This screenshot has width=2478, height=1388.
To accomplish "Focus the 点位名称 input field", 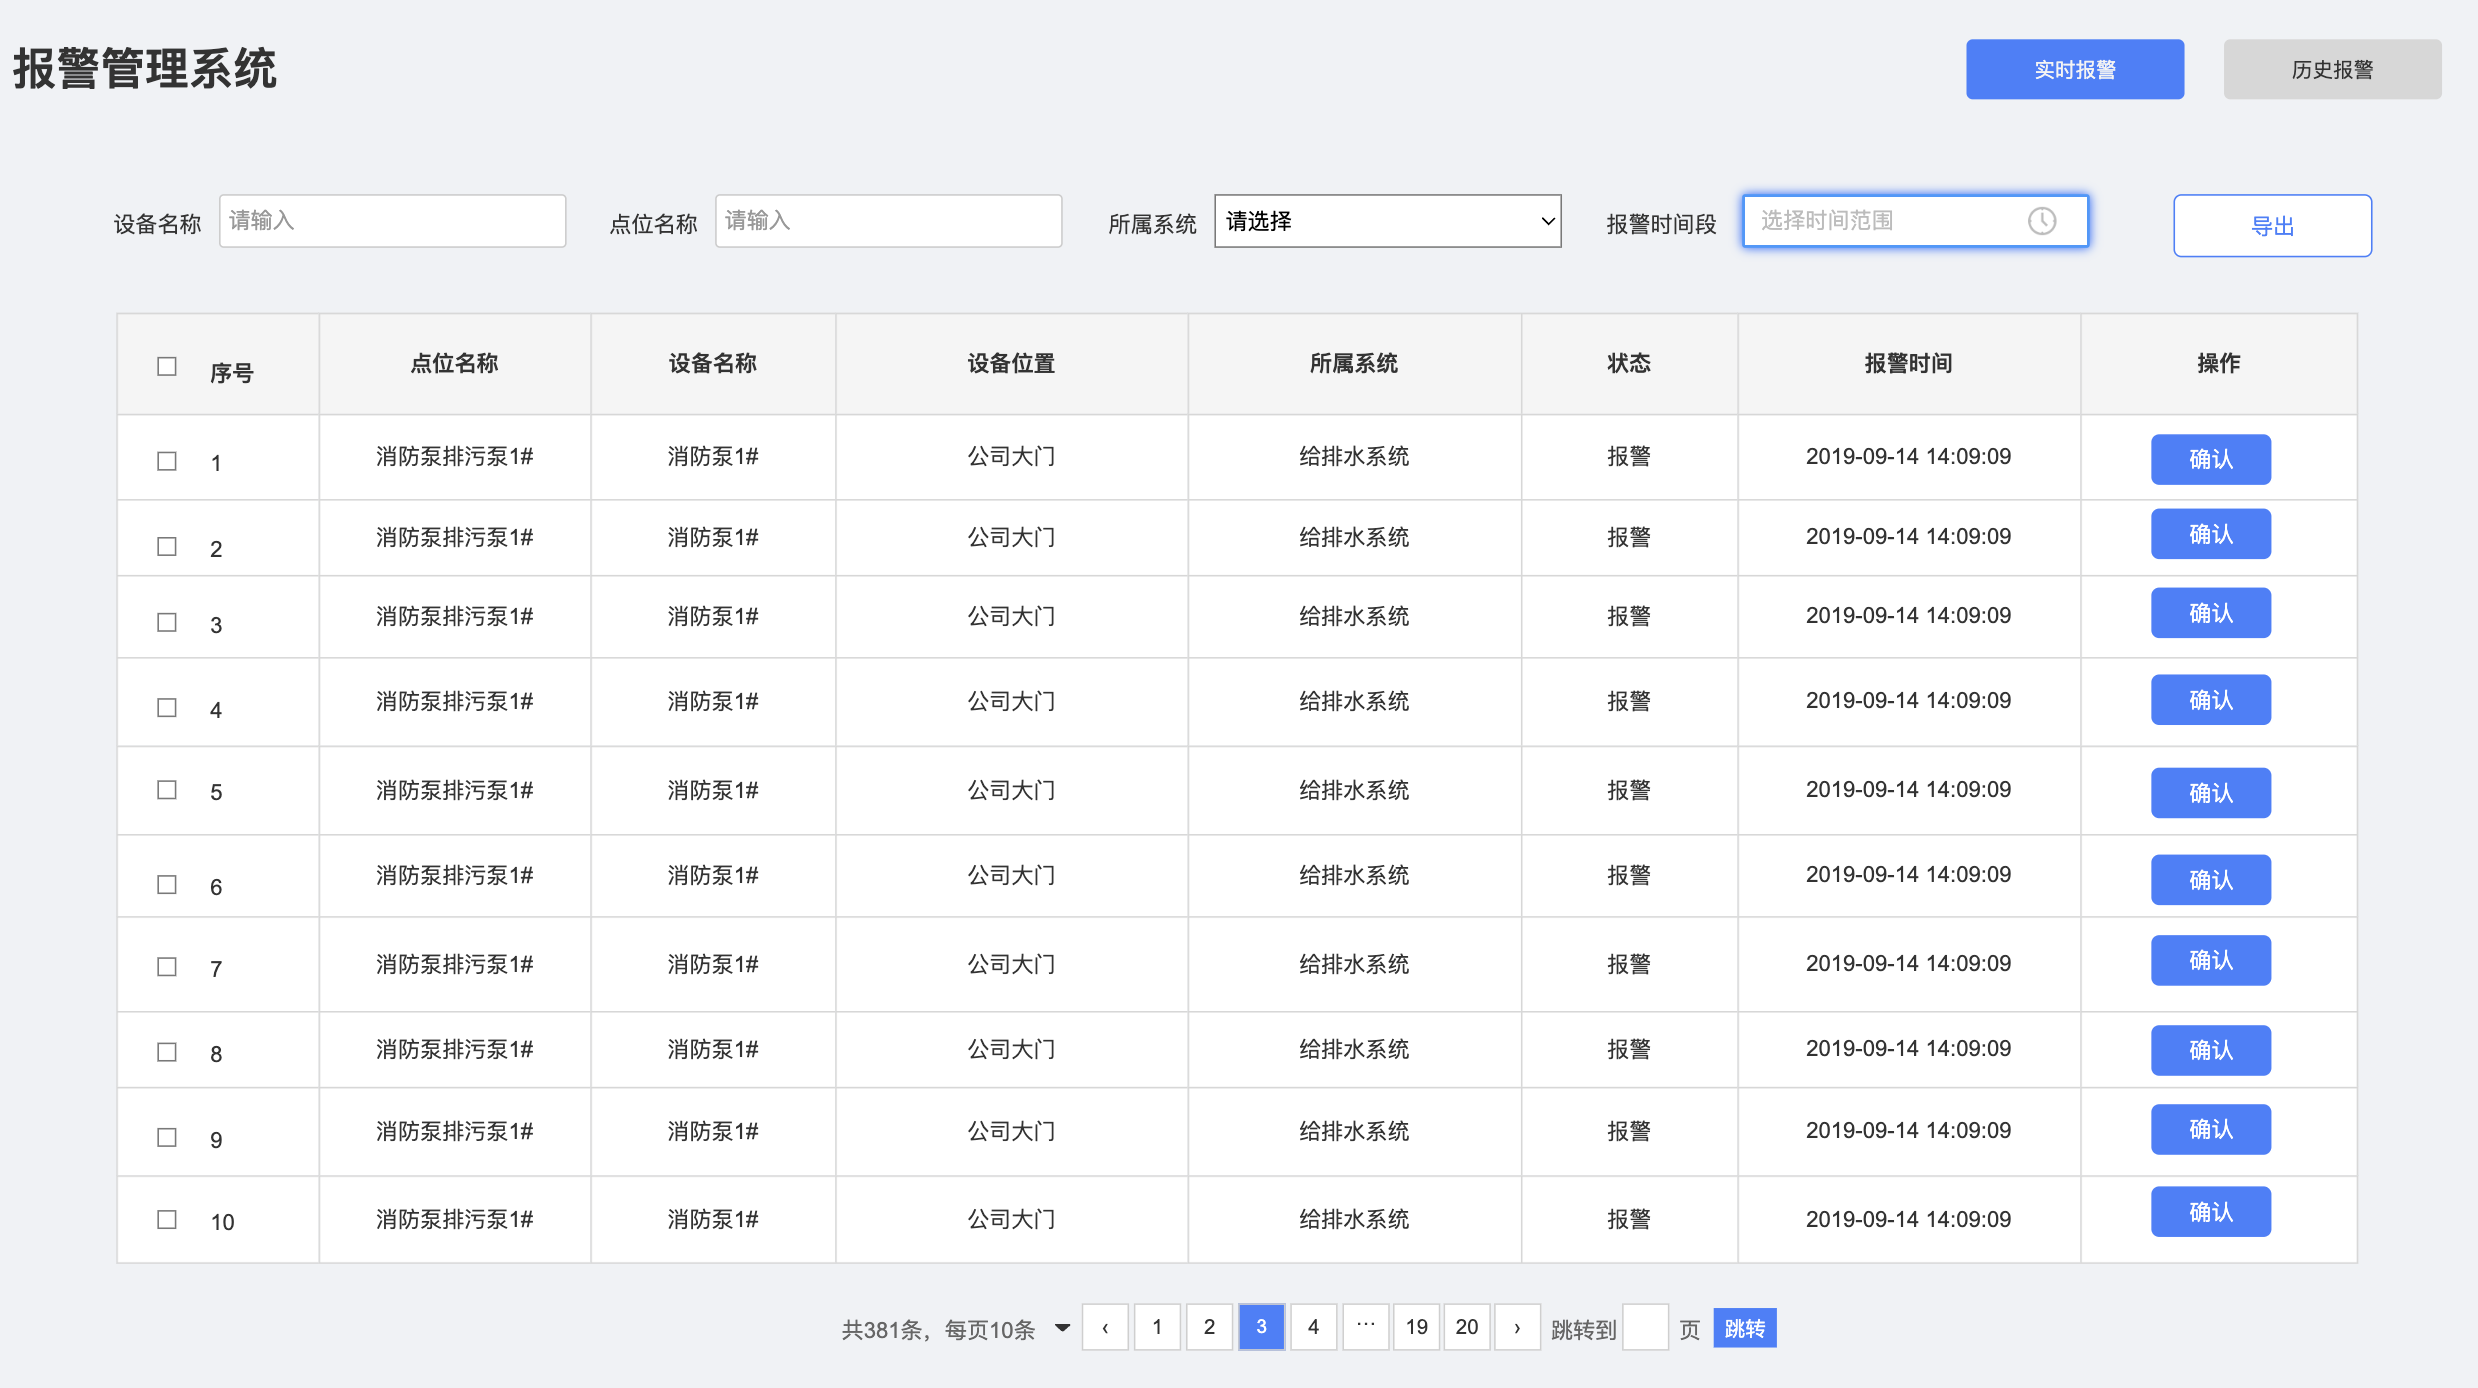I will (x=888, y=221).
